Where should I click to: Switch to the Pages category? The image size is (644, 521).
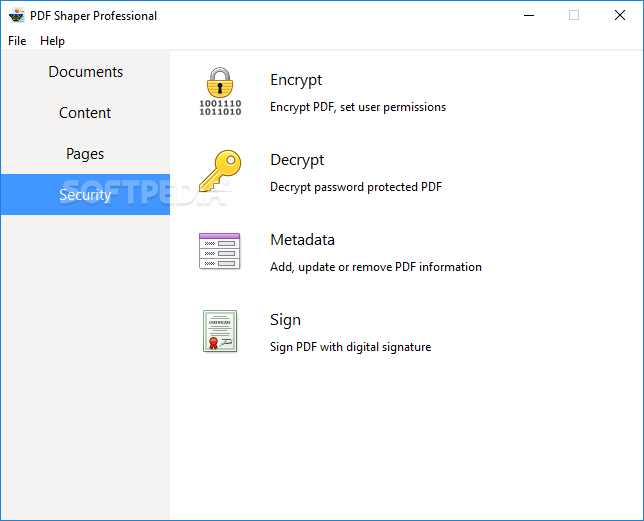(85, 154)
